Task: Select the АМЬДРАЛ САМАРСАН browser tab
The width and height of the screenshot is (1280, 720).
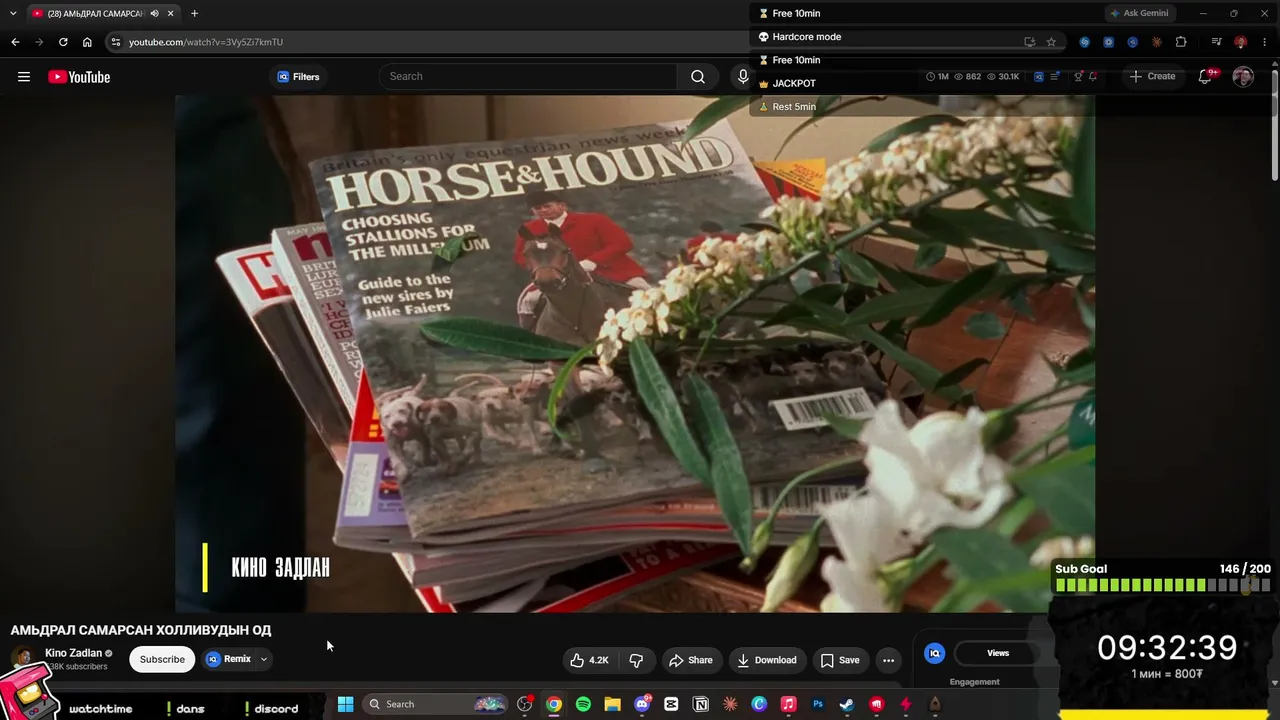Action: point(103,13)
